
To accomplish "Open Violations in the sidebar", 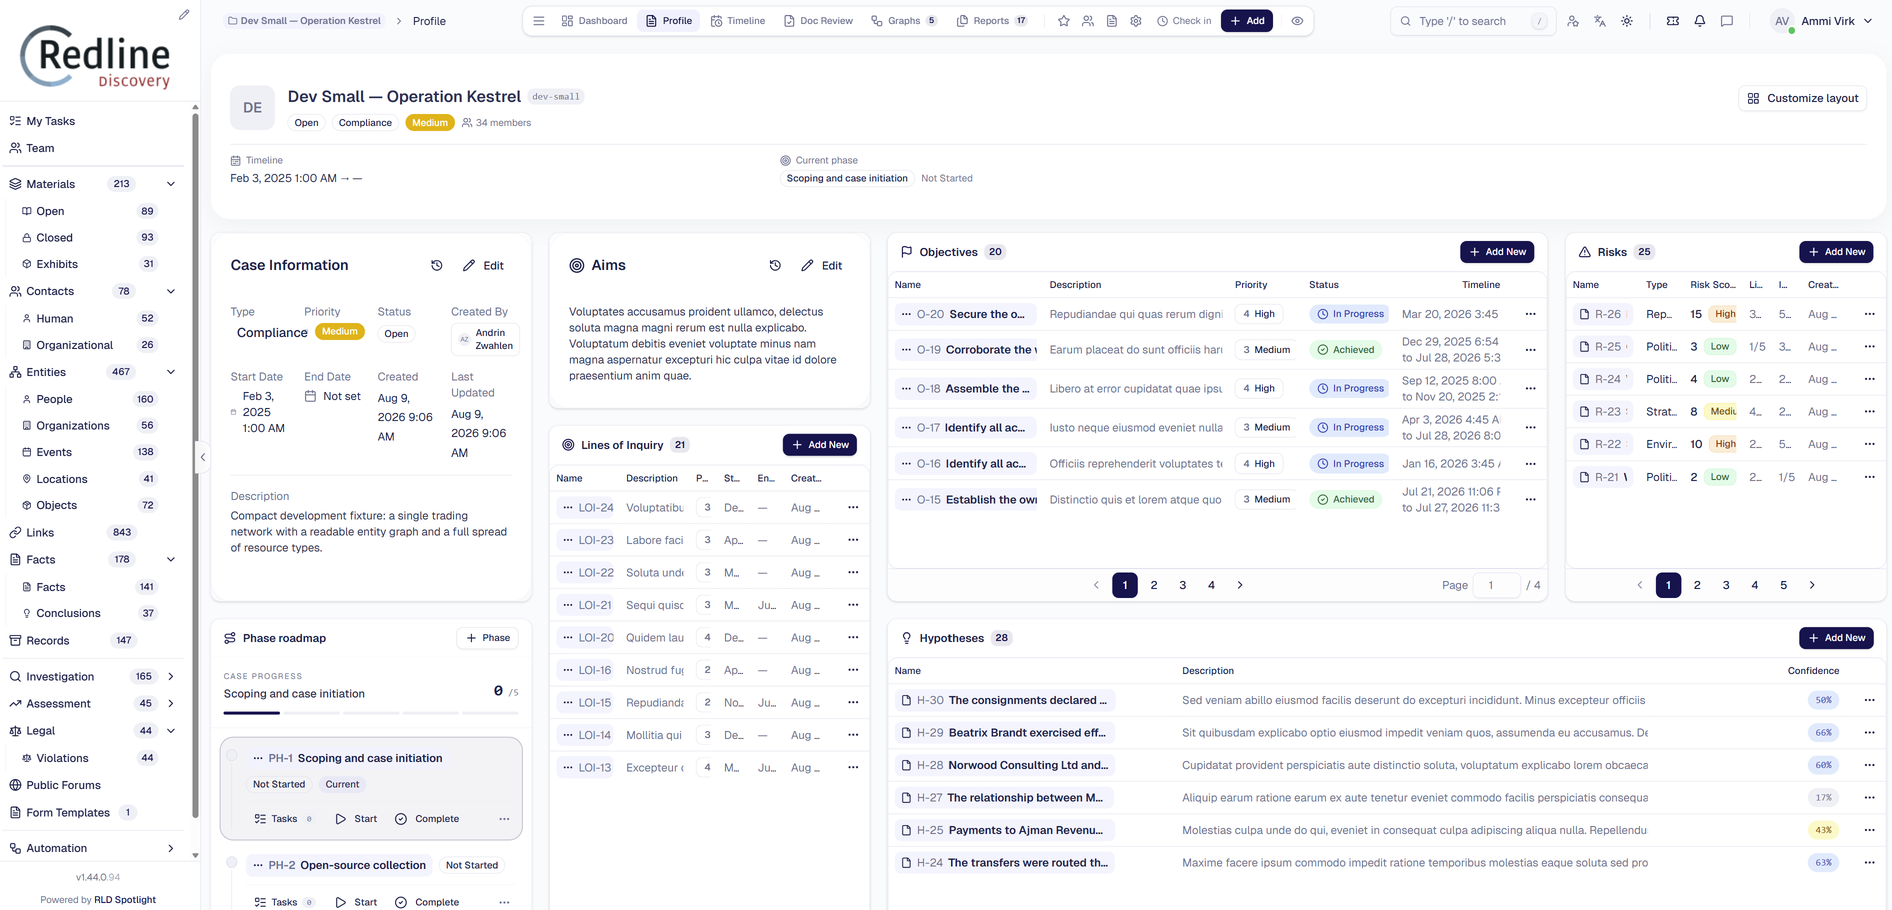I will 62,758.
